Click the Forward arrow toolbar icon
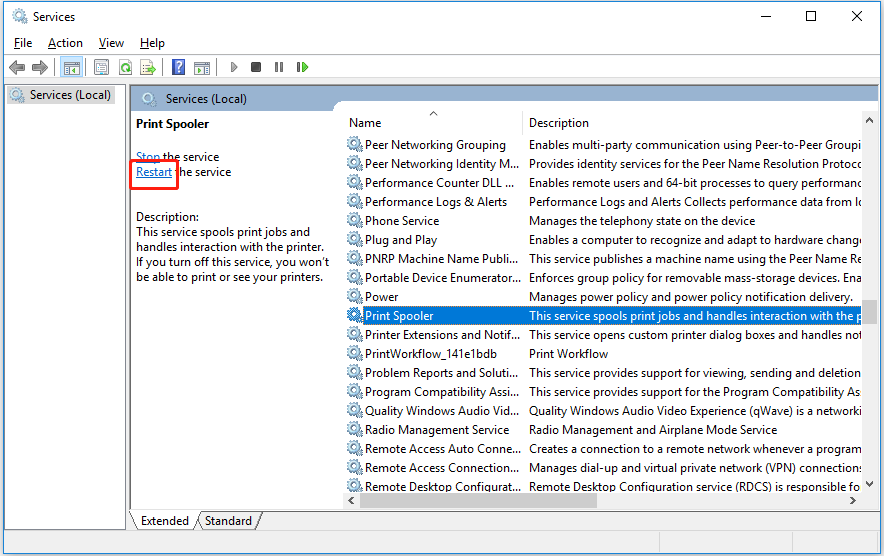The width and height of the screenshot is (884, 556). 39,68
